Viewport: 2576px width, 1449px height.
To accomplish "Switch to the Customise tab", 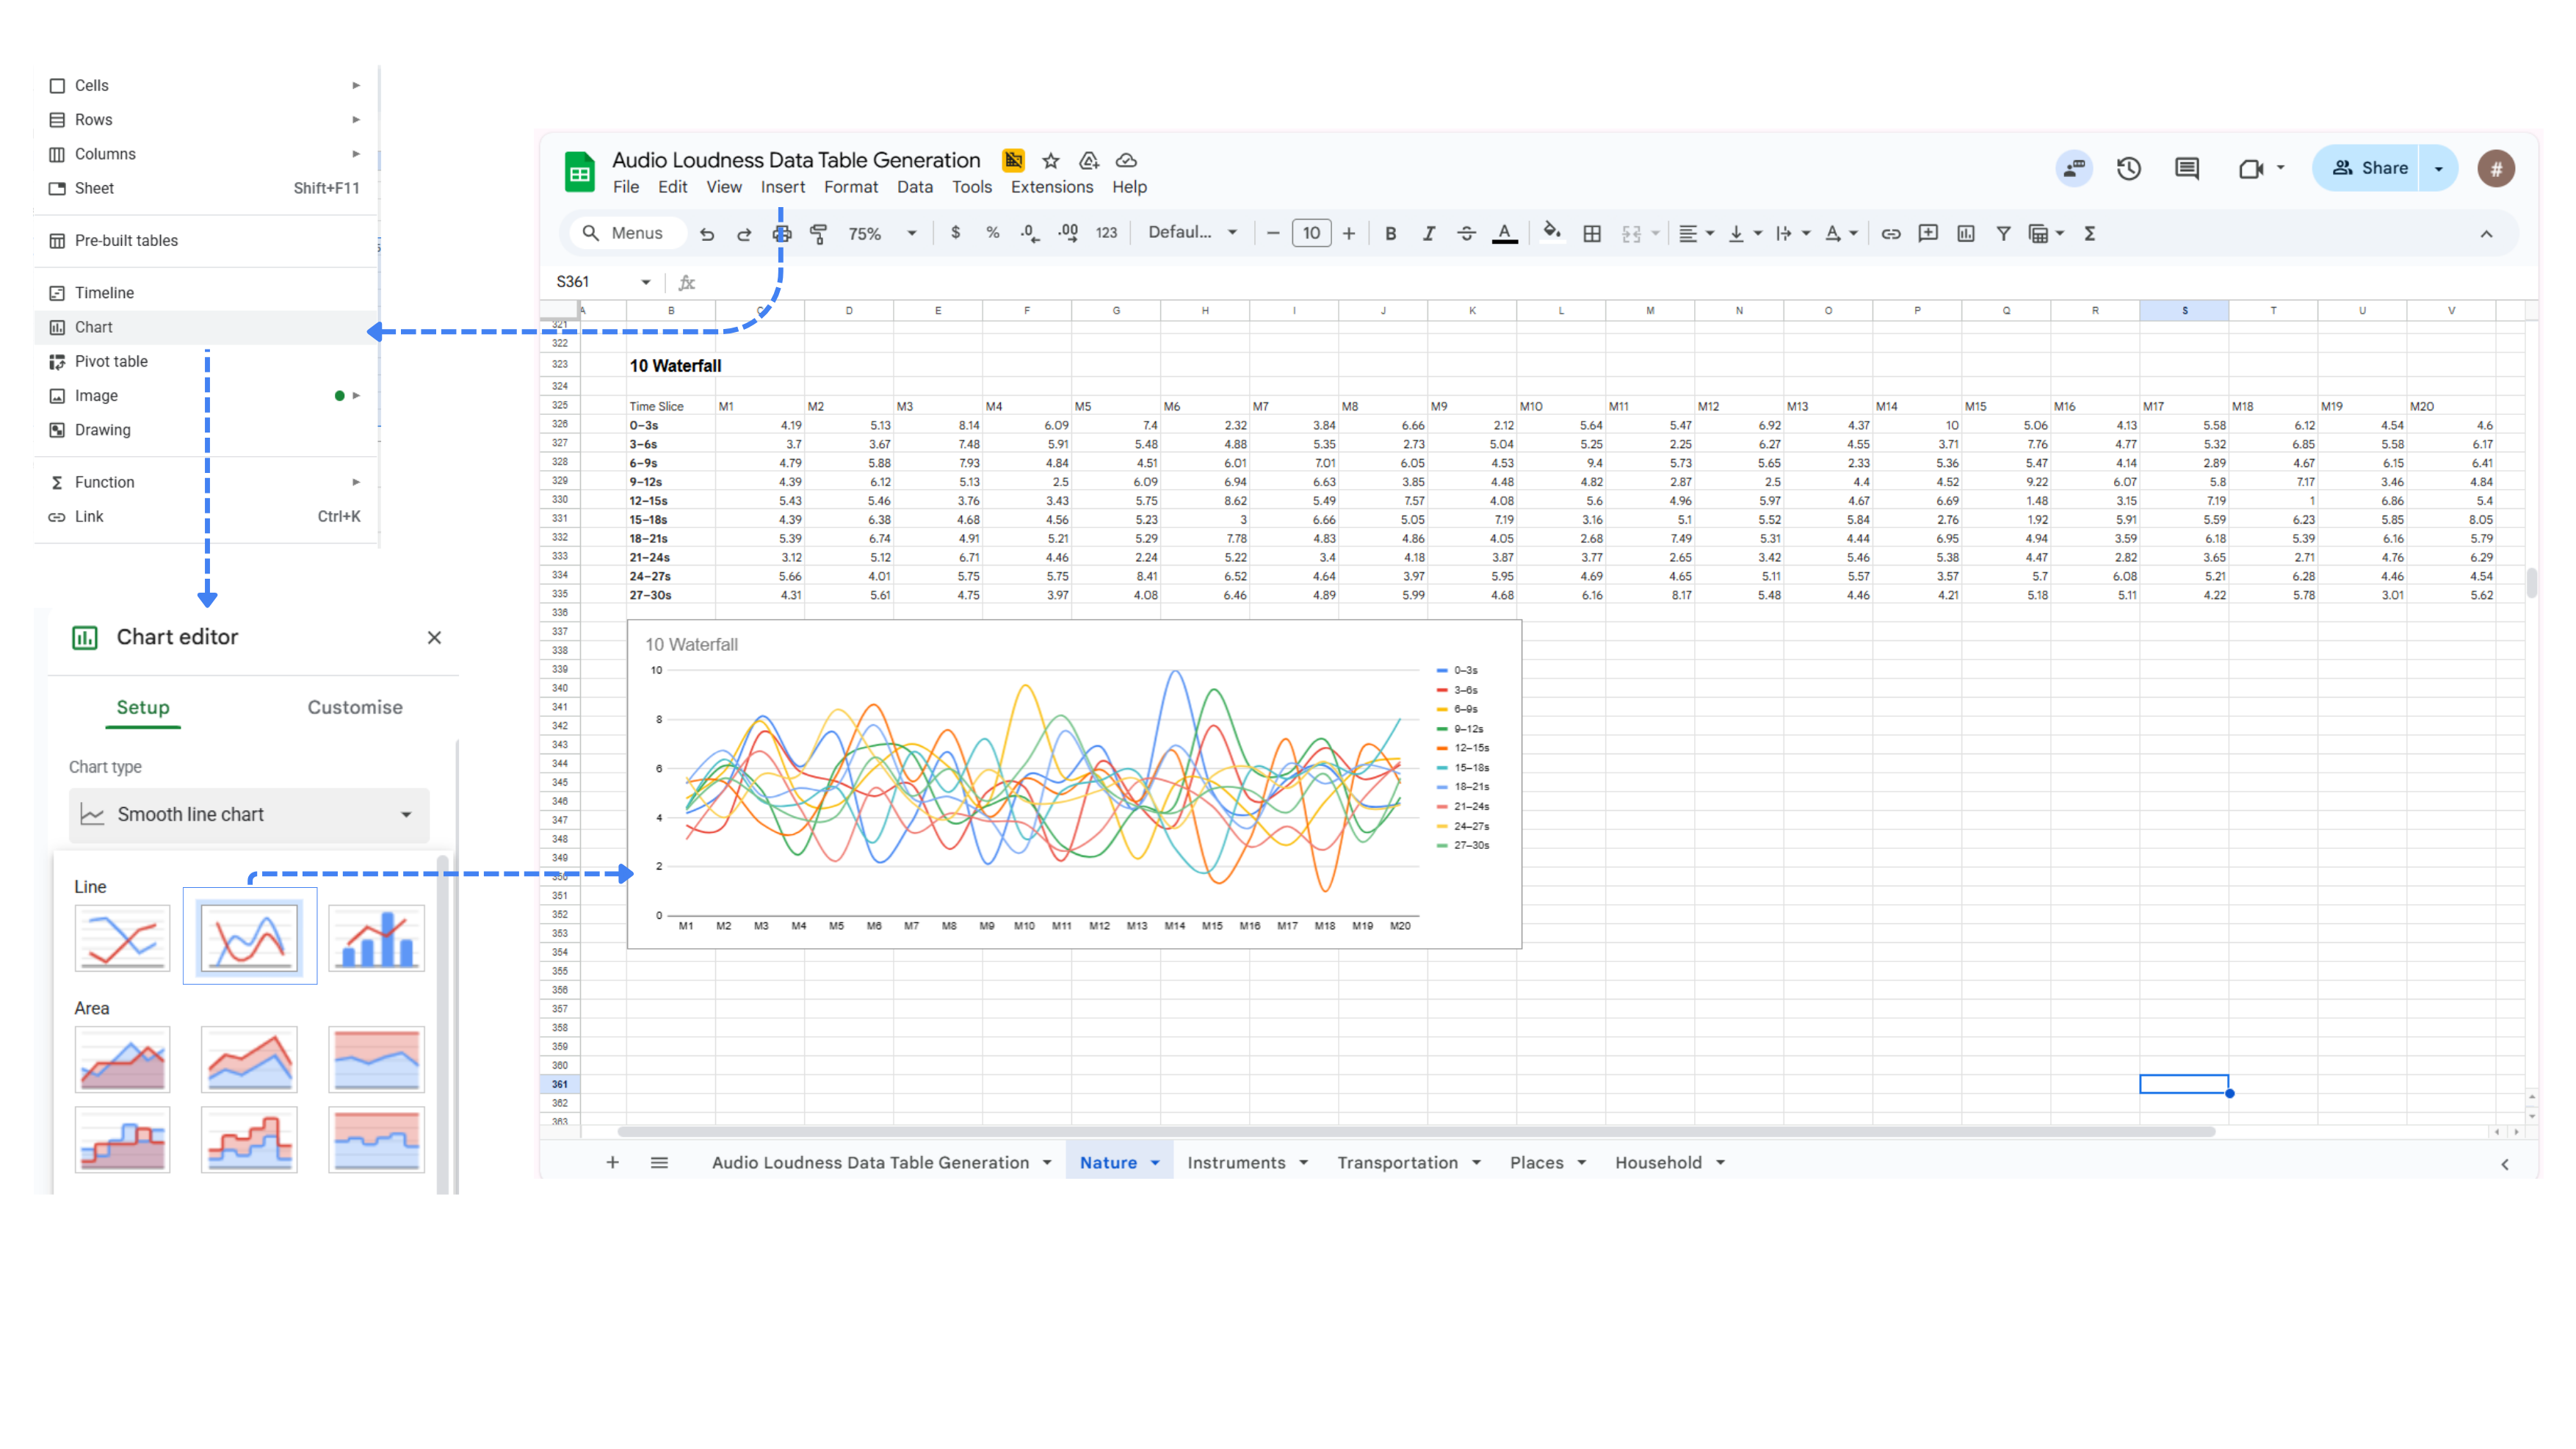I will (x=354, y=707).
